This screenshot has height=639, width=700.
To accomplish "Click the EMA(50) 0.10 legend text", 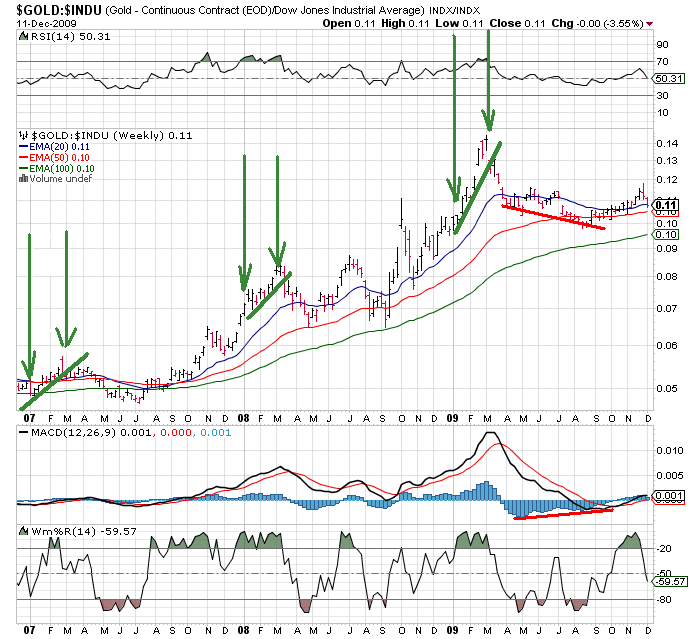I will tap(59, 157).
